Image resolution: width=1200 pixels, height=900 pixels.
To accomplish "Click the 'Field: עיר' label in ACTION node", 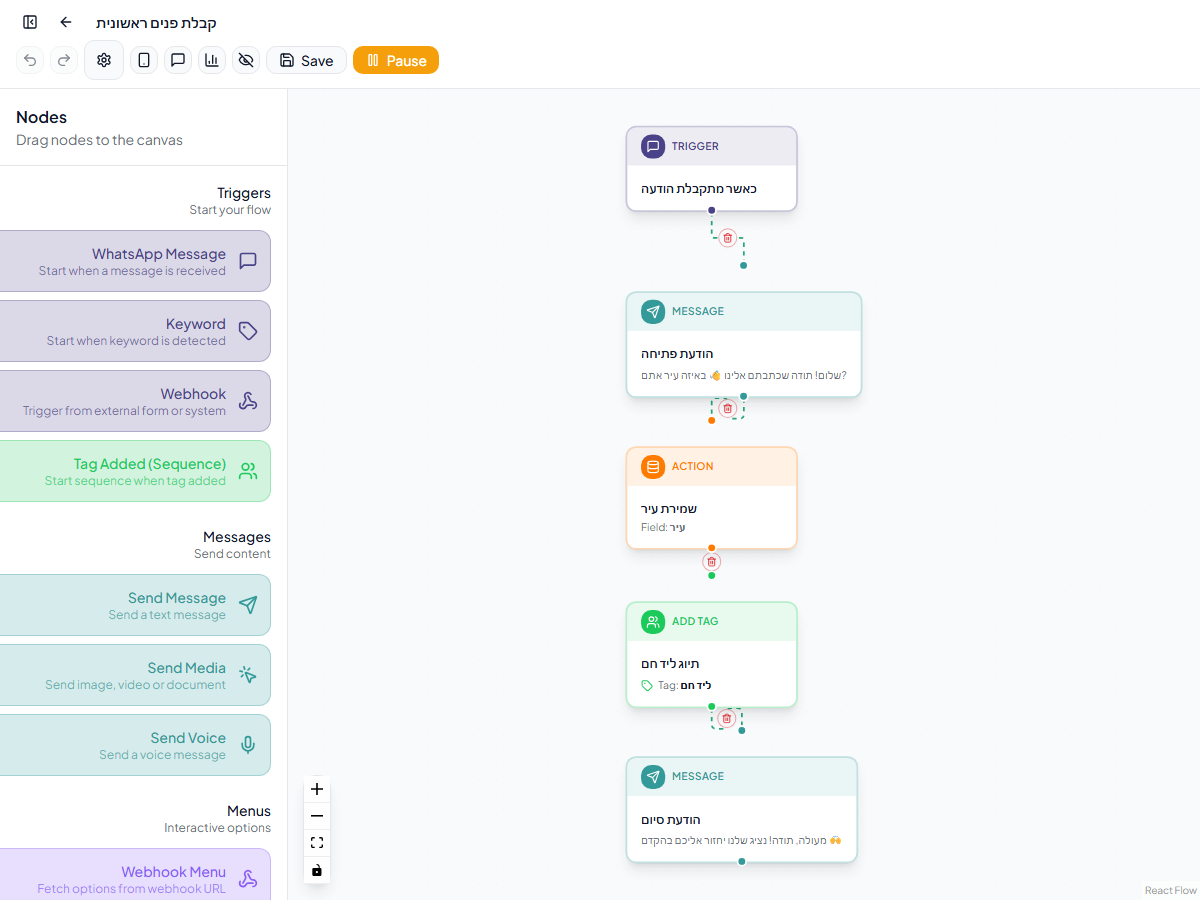I will tap(663, 527).
